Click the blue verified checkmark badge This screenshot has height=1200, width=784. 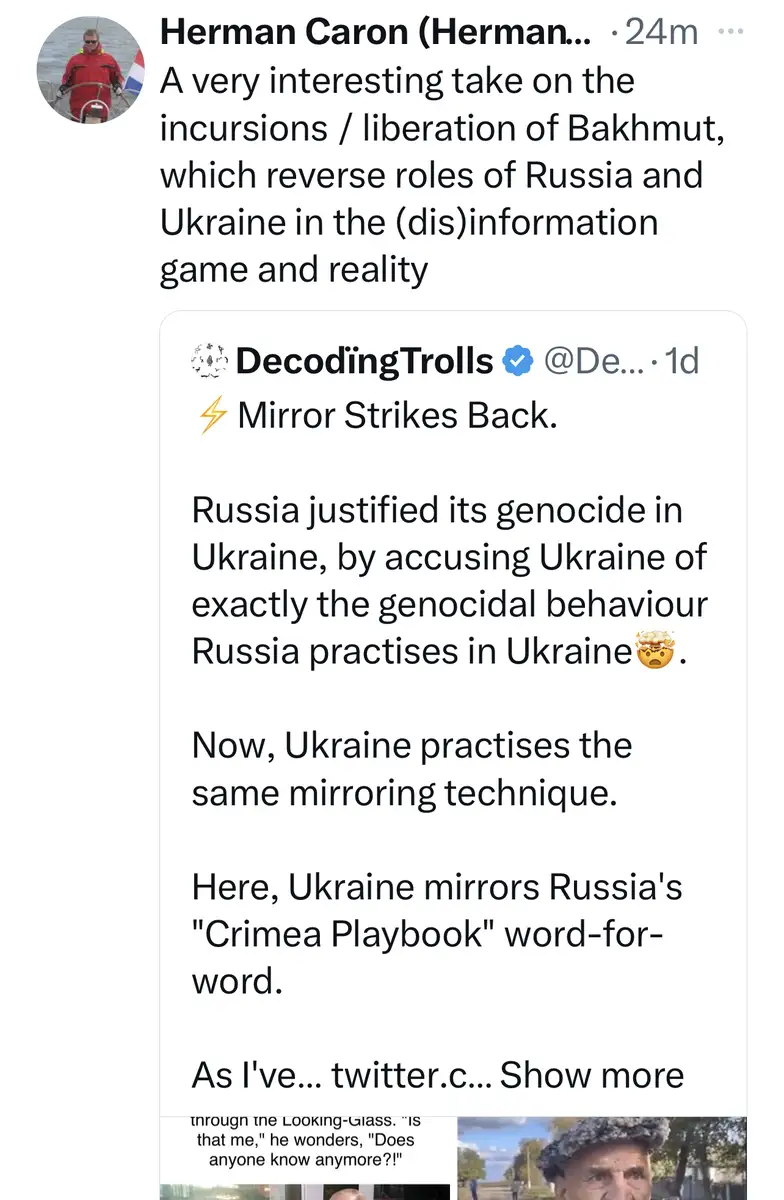[x=516, y=361]
